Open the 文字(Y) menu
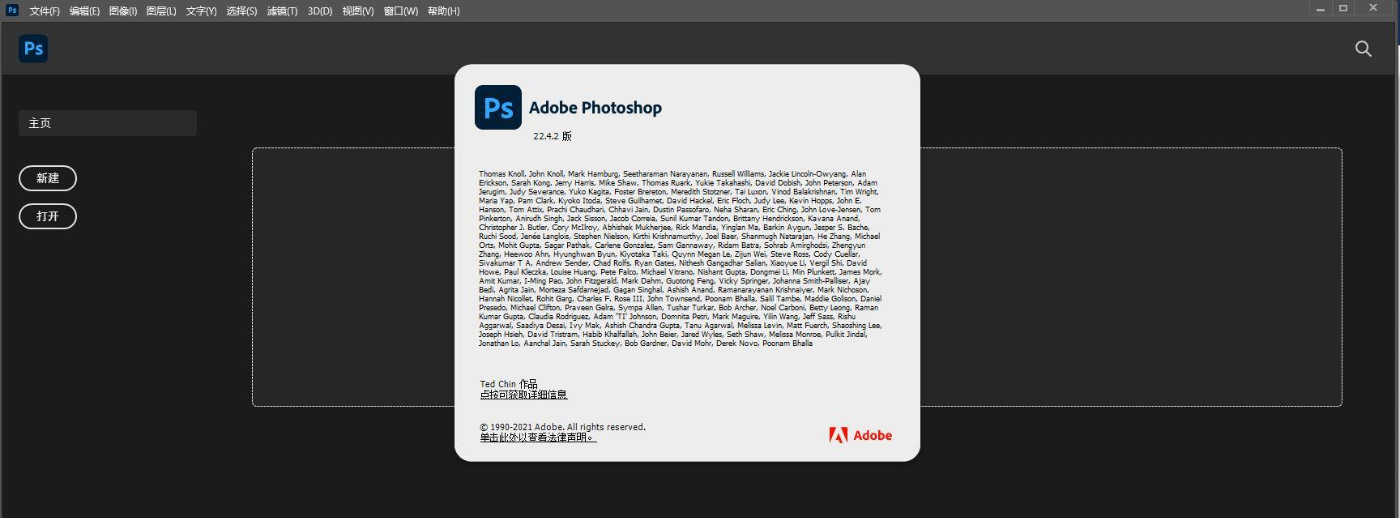Screen dimensions: 1400x518 201,11
